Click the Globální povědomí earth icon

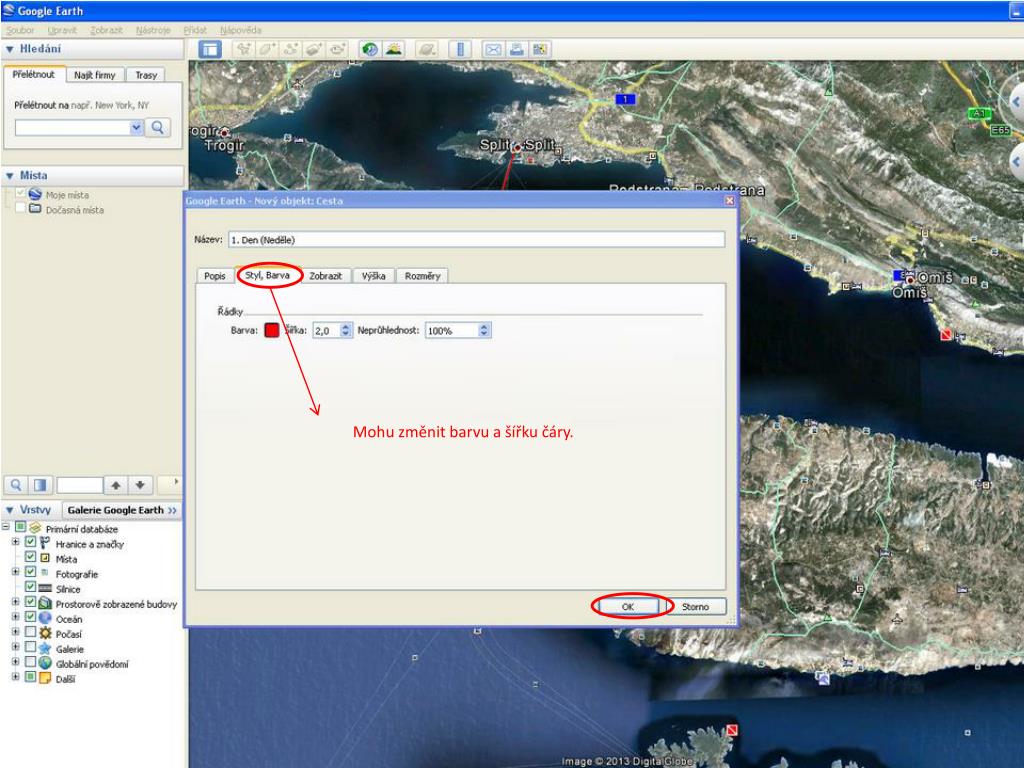point(45,664)
